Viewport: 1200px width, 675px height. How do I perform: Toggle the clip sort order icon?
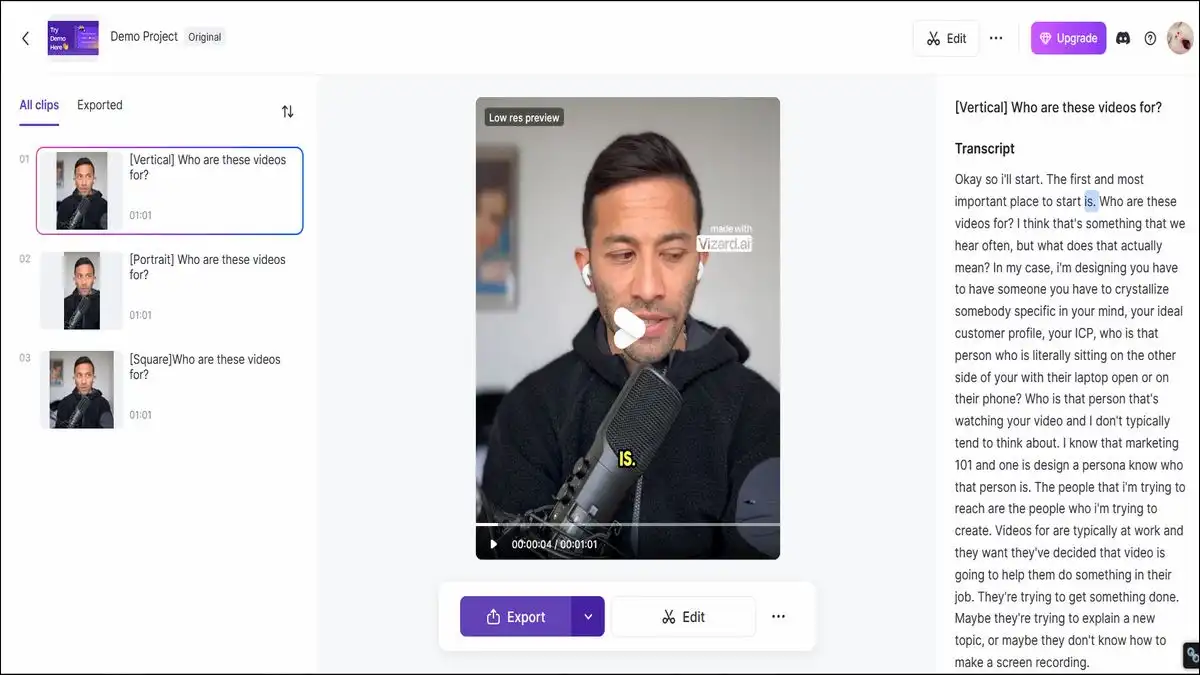[x=288, y=111]
